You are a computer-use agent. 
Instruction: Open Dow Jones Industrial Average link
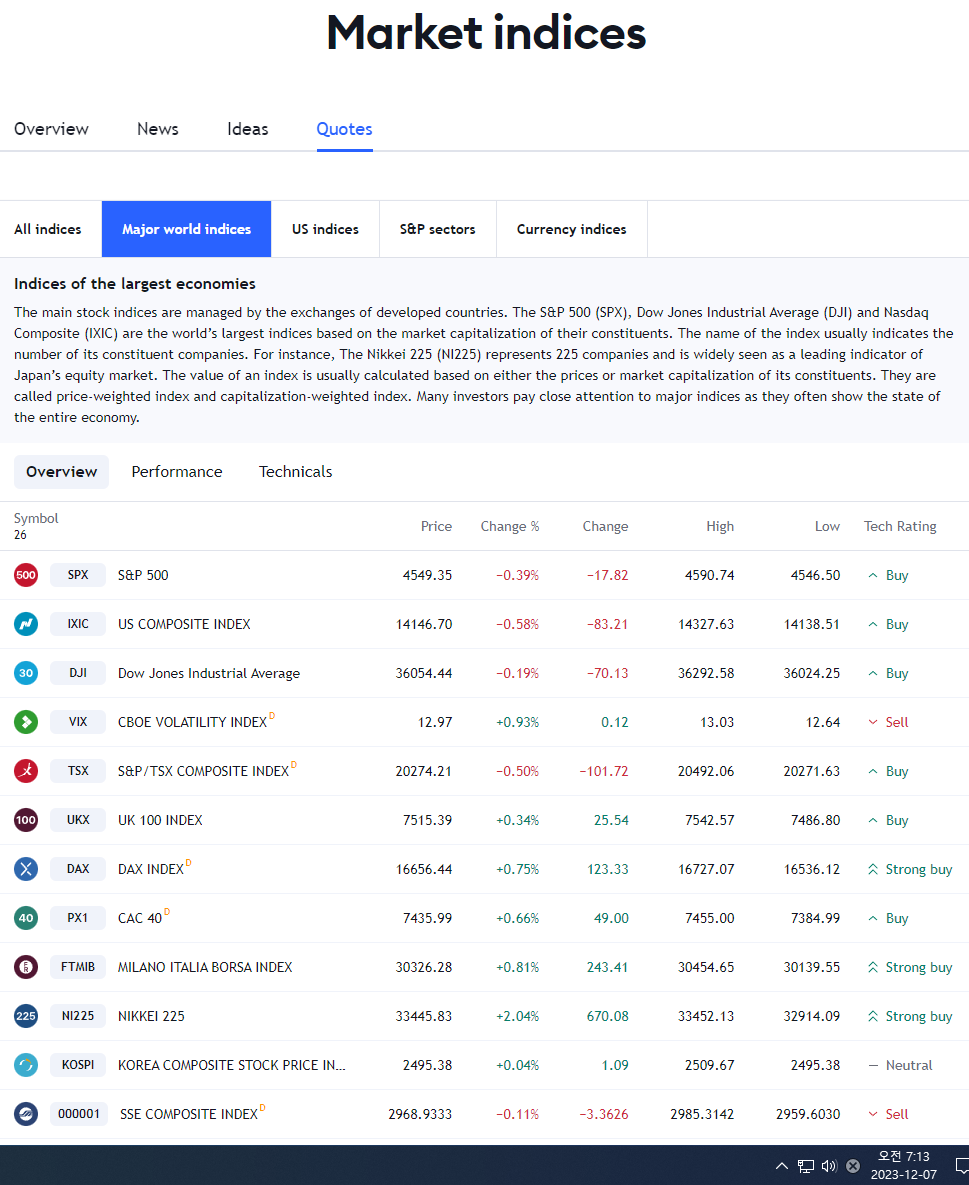(x=209, y=673)
